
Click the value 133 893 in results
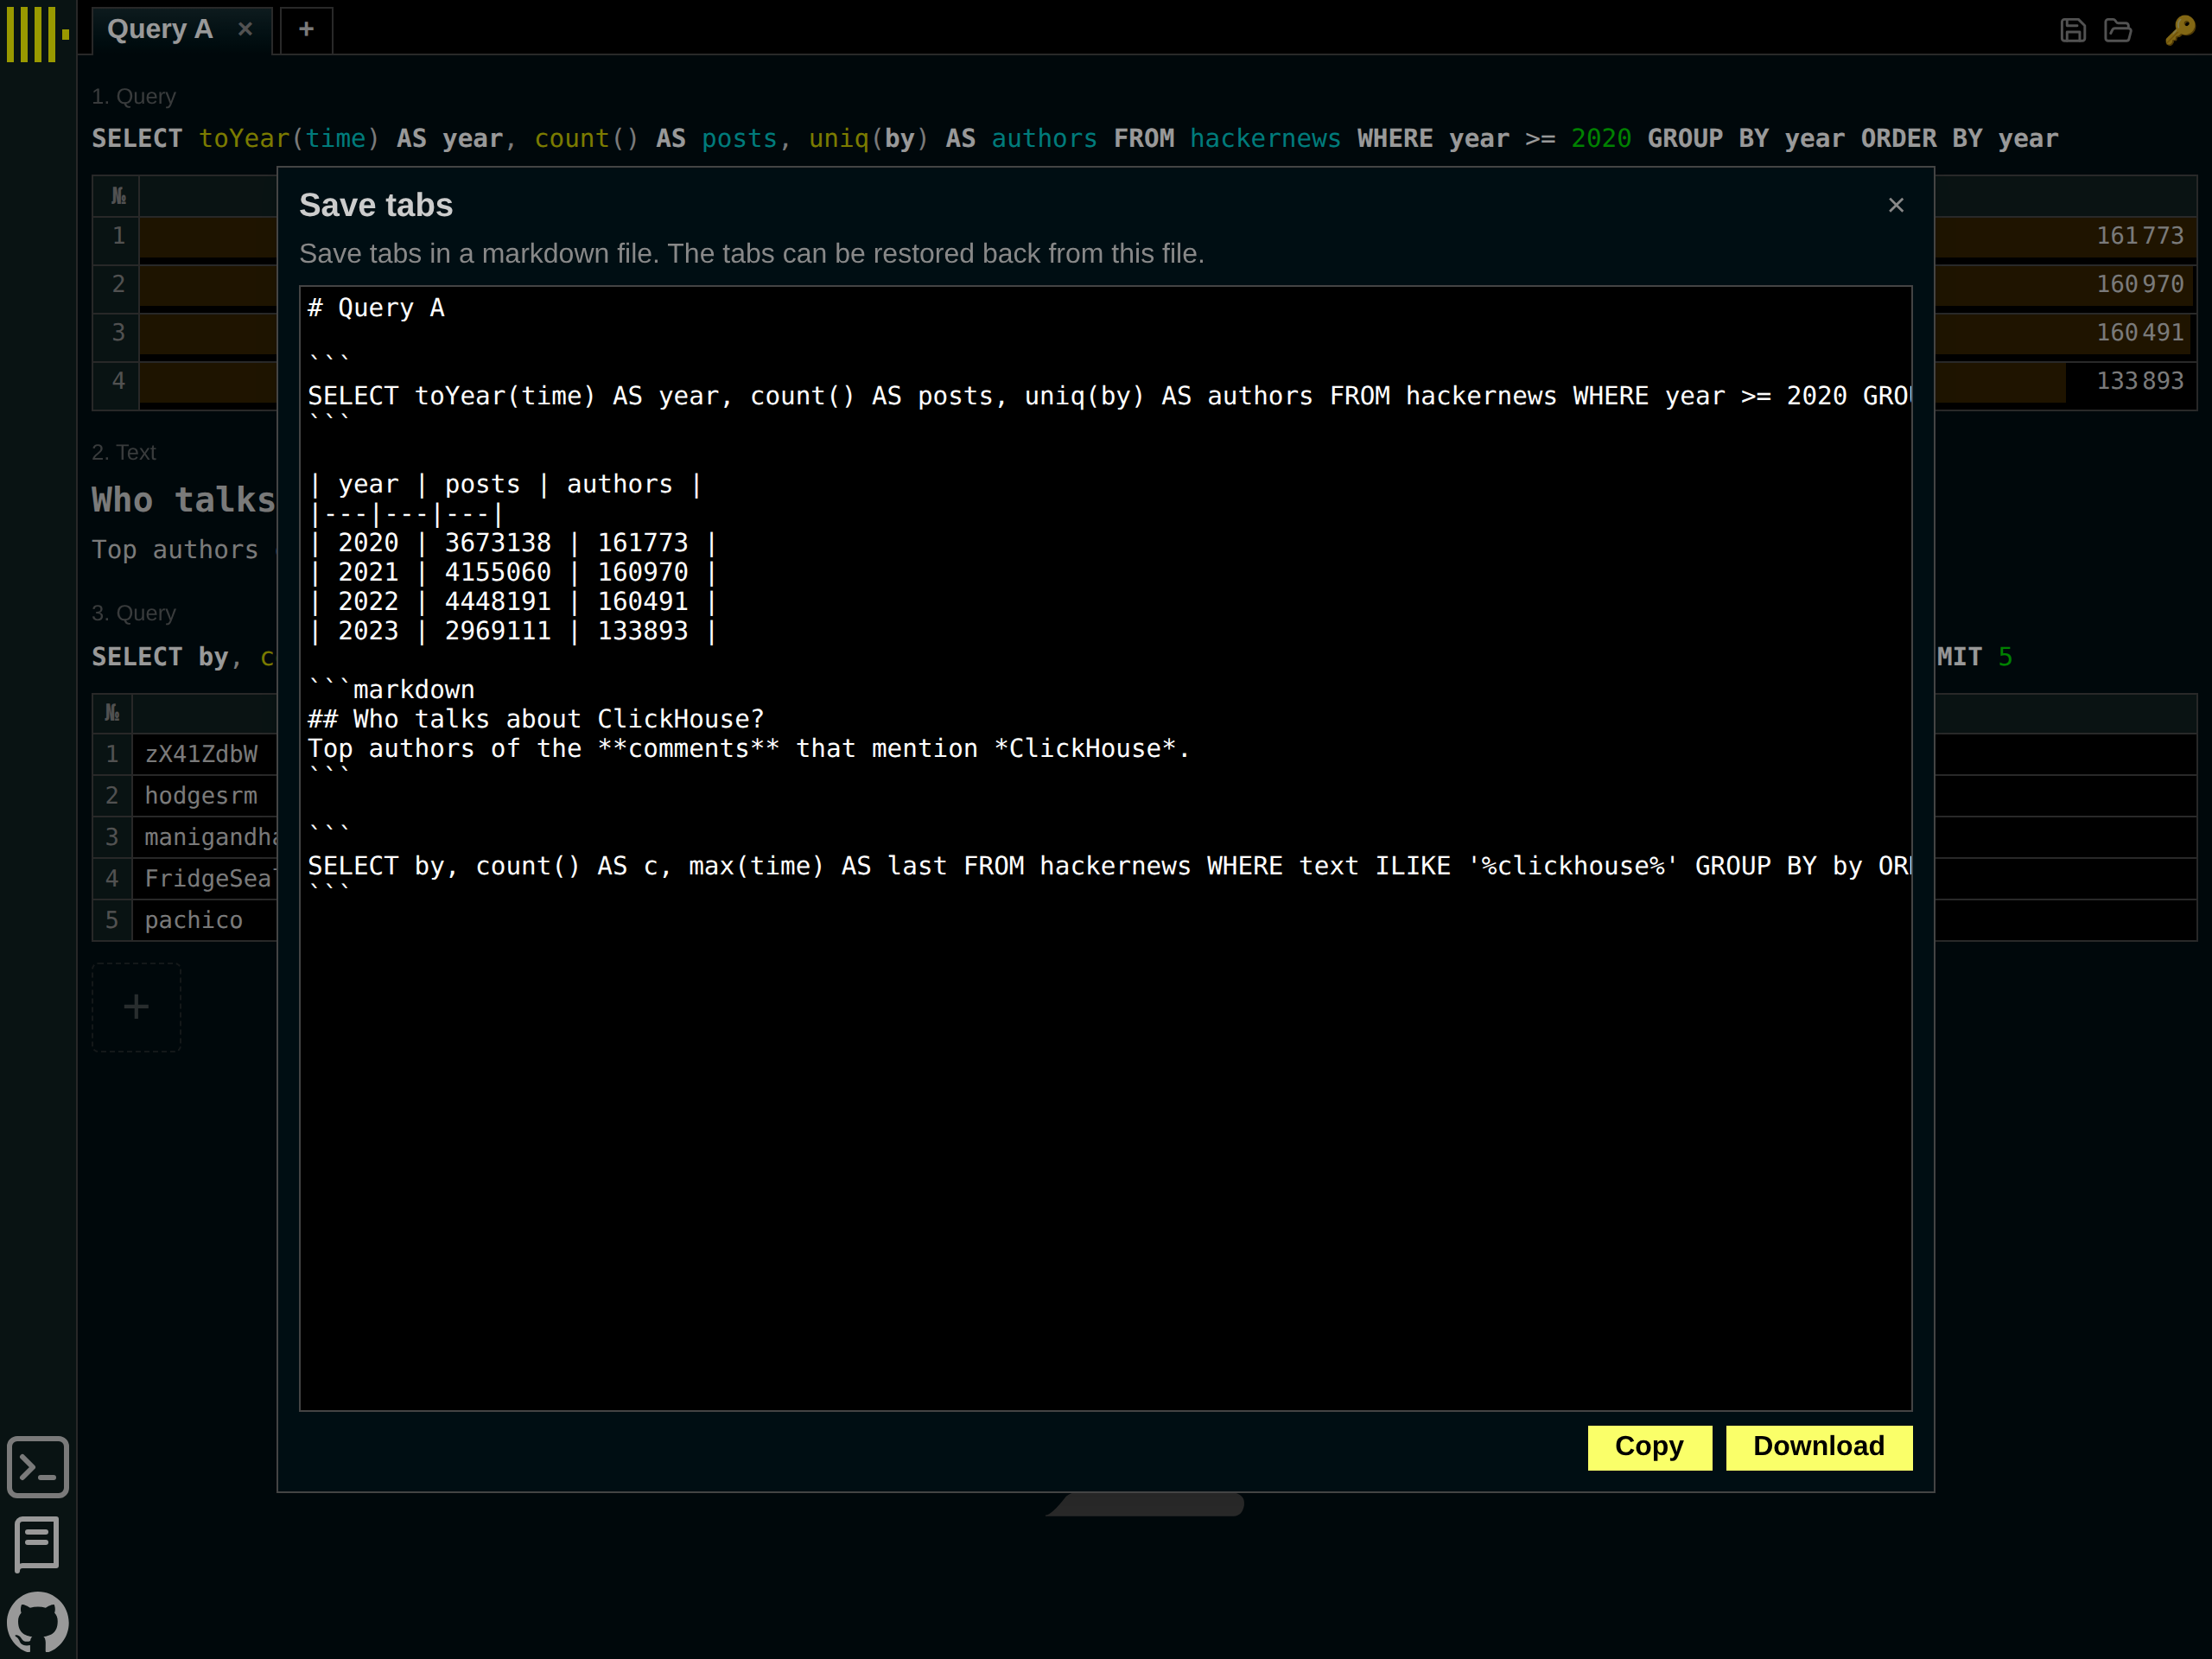[x=2139, y=381]
